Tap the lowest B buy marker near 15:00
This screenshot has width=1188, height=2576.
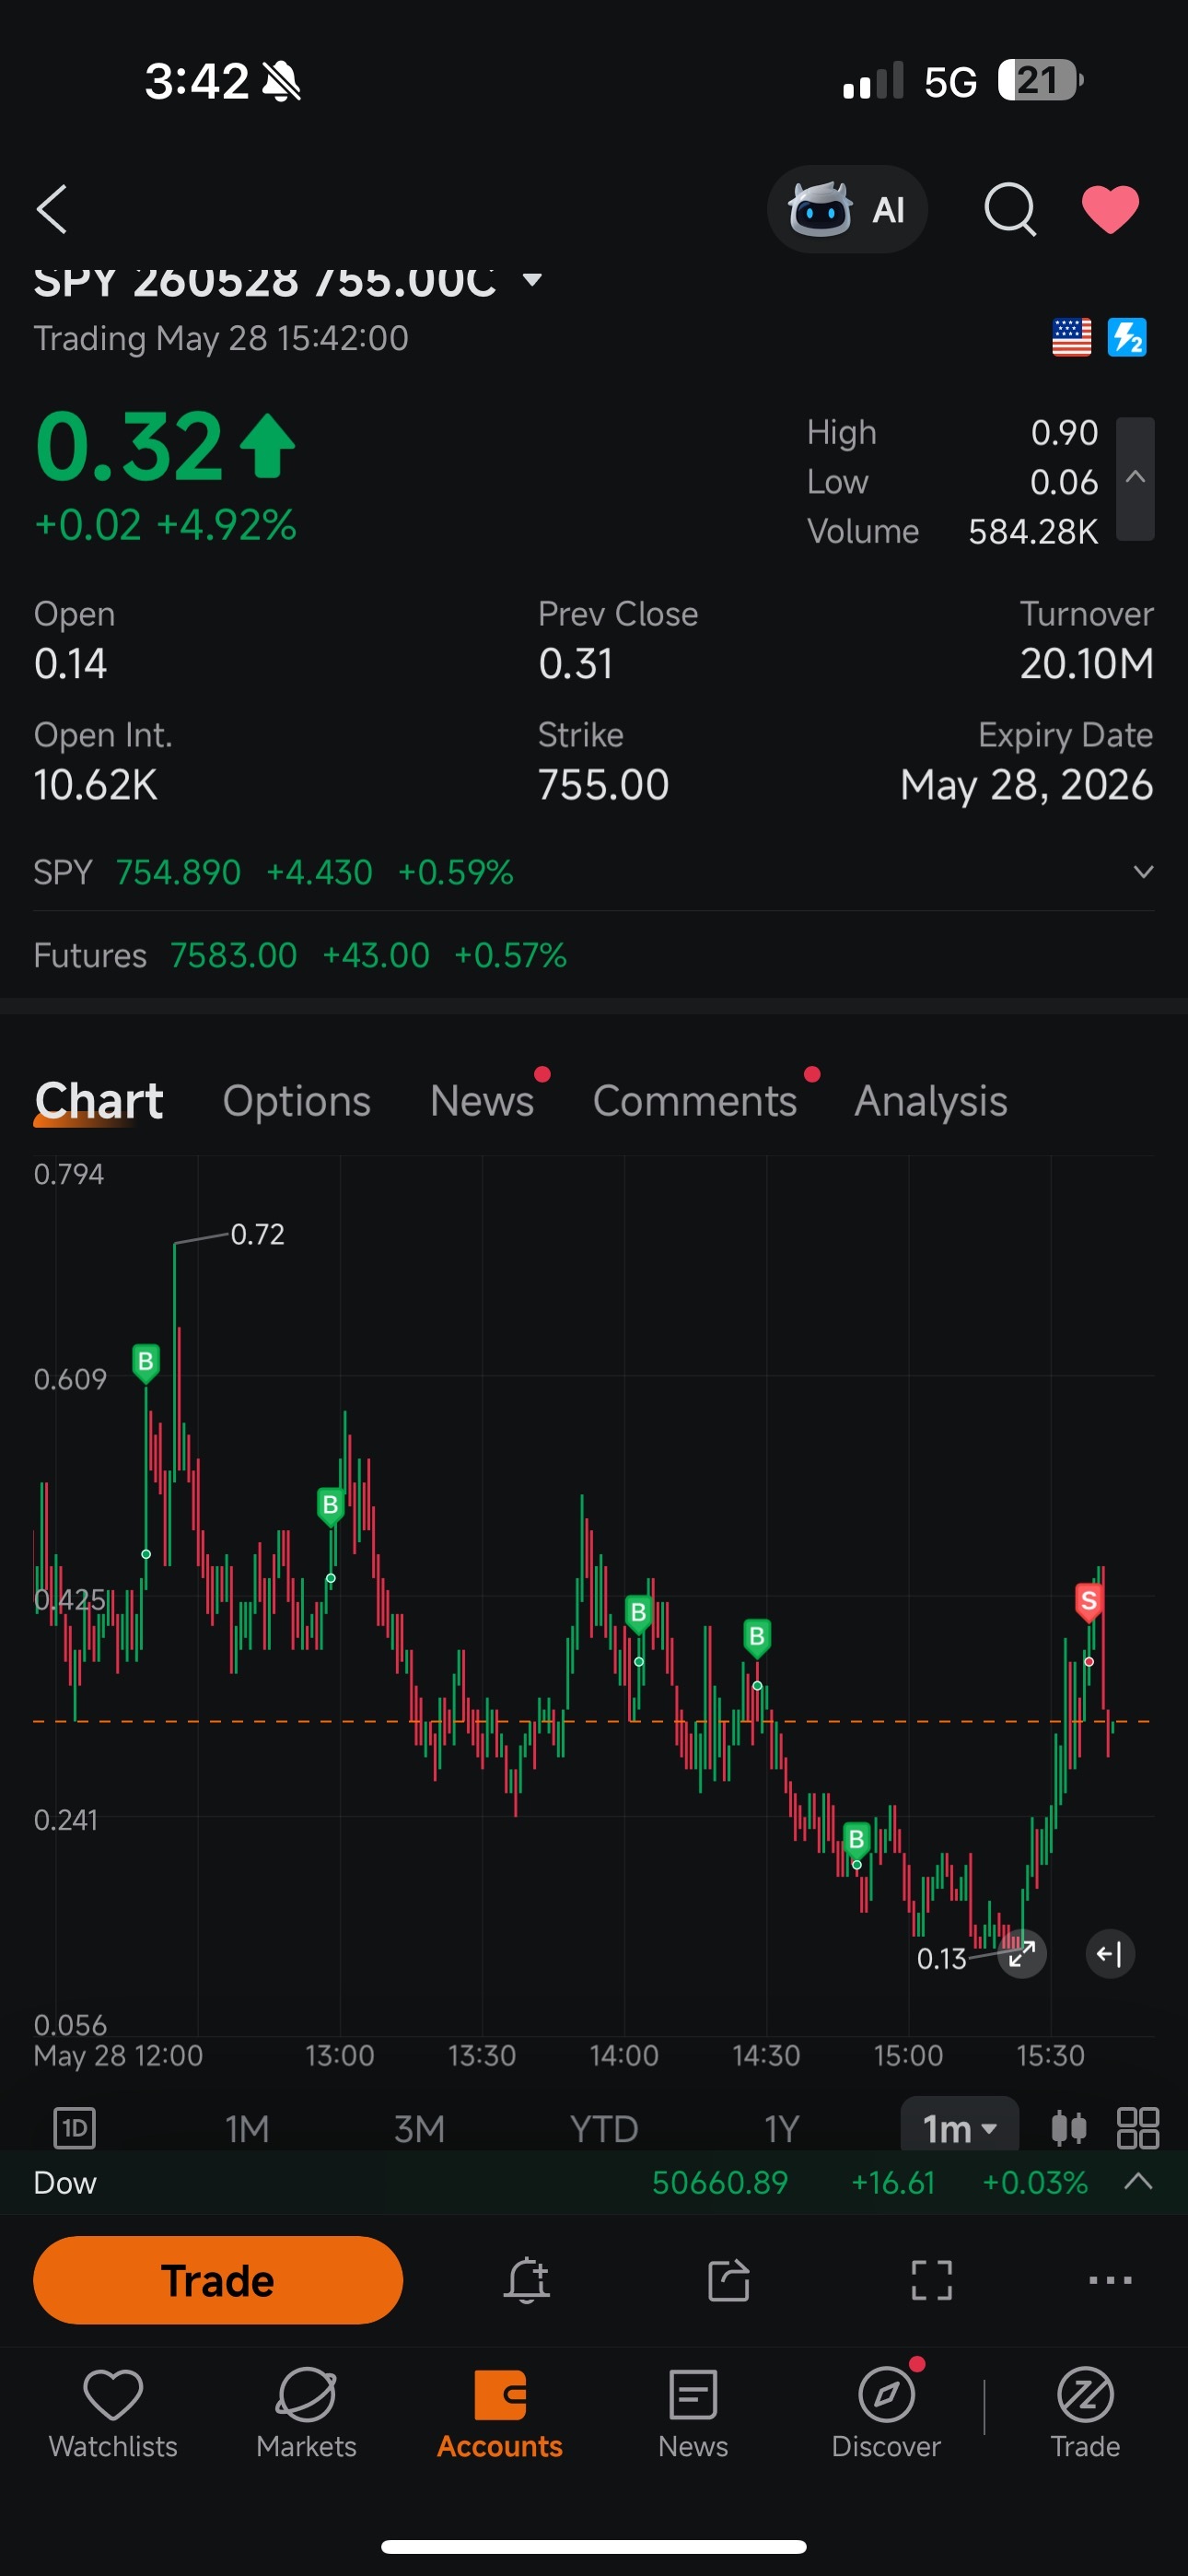856,1840
